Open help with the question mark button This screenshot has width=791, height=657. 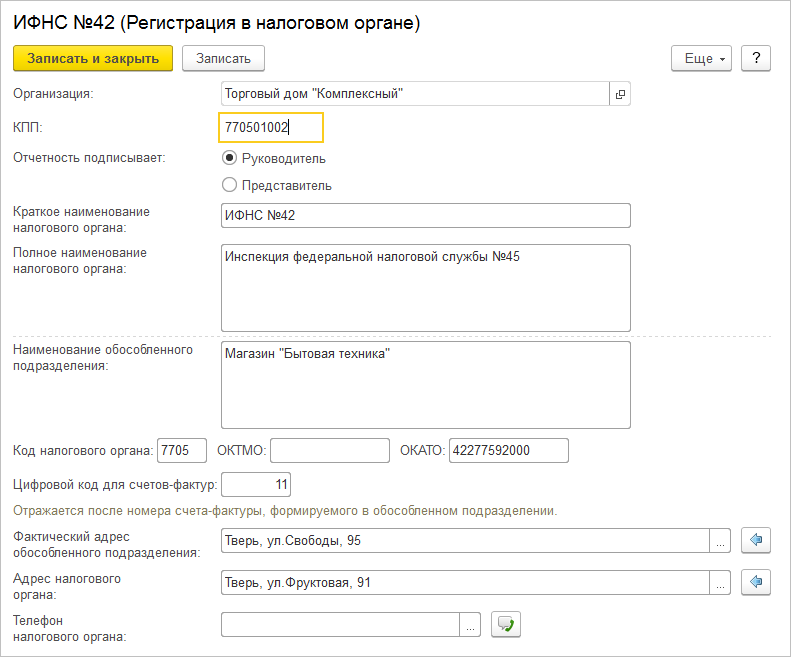[x=756, y=59]
